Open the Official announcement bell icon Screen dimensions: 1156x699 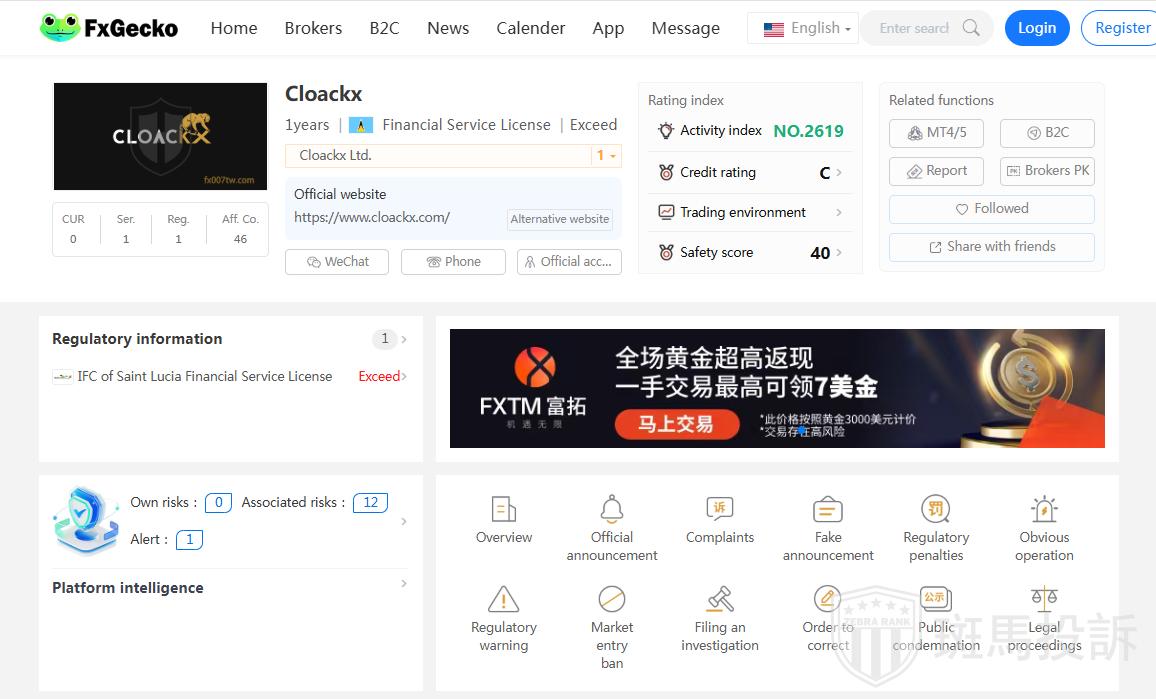pyautogui.click(x=612, y=509)
